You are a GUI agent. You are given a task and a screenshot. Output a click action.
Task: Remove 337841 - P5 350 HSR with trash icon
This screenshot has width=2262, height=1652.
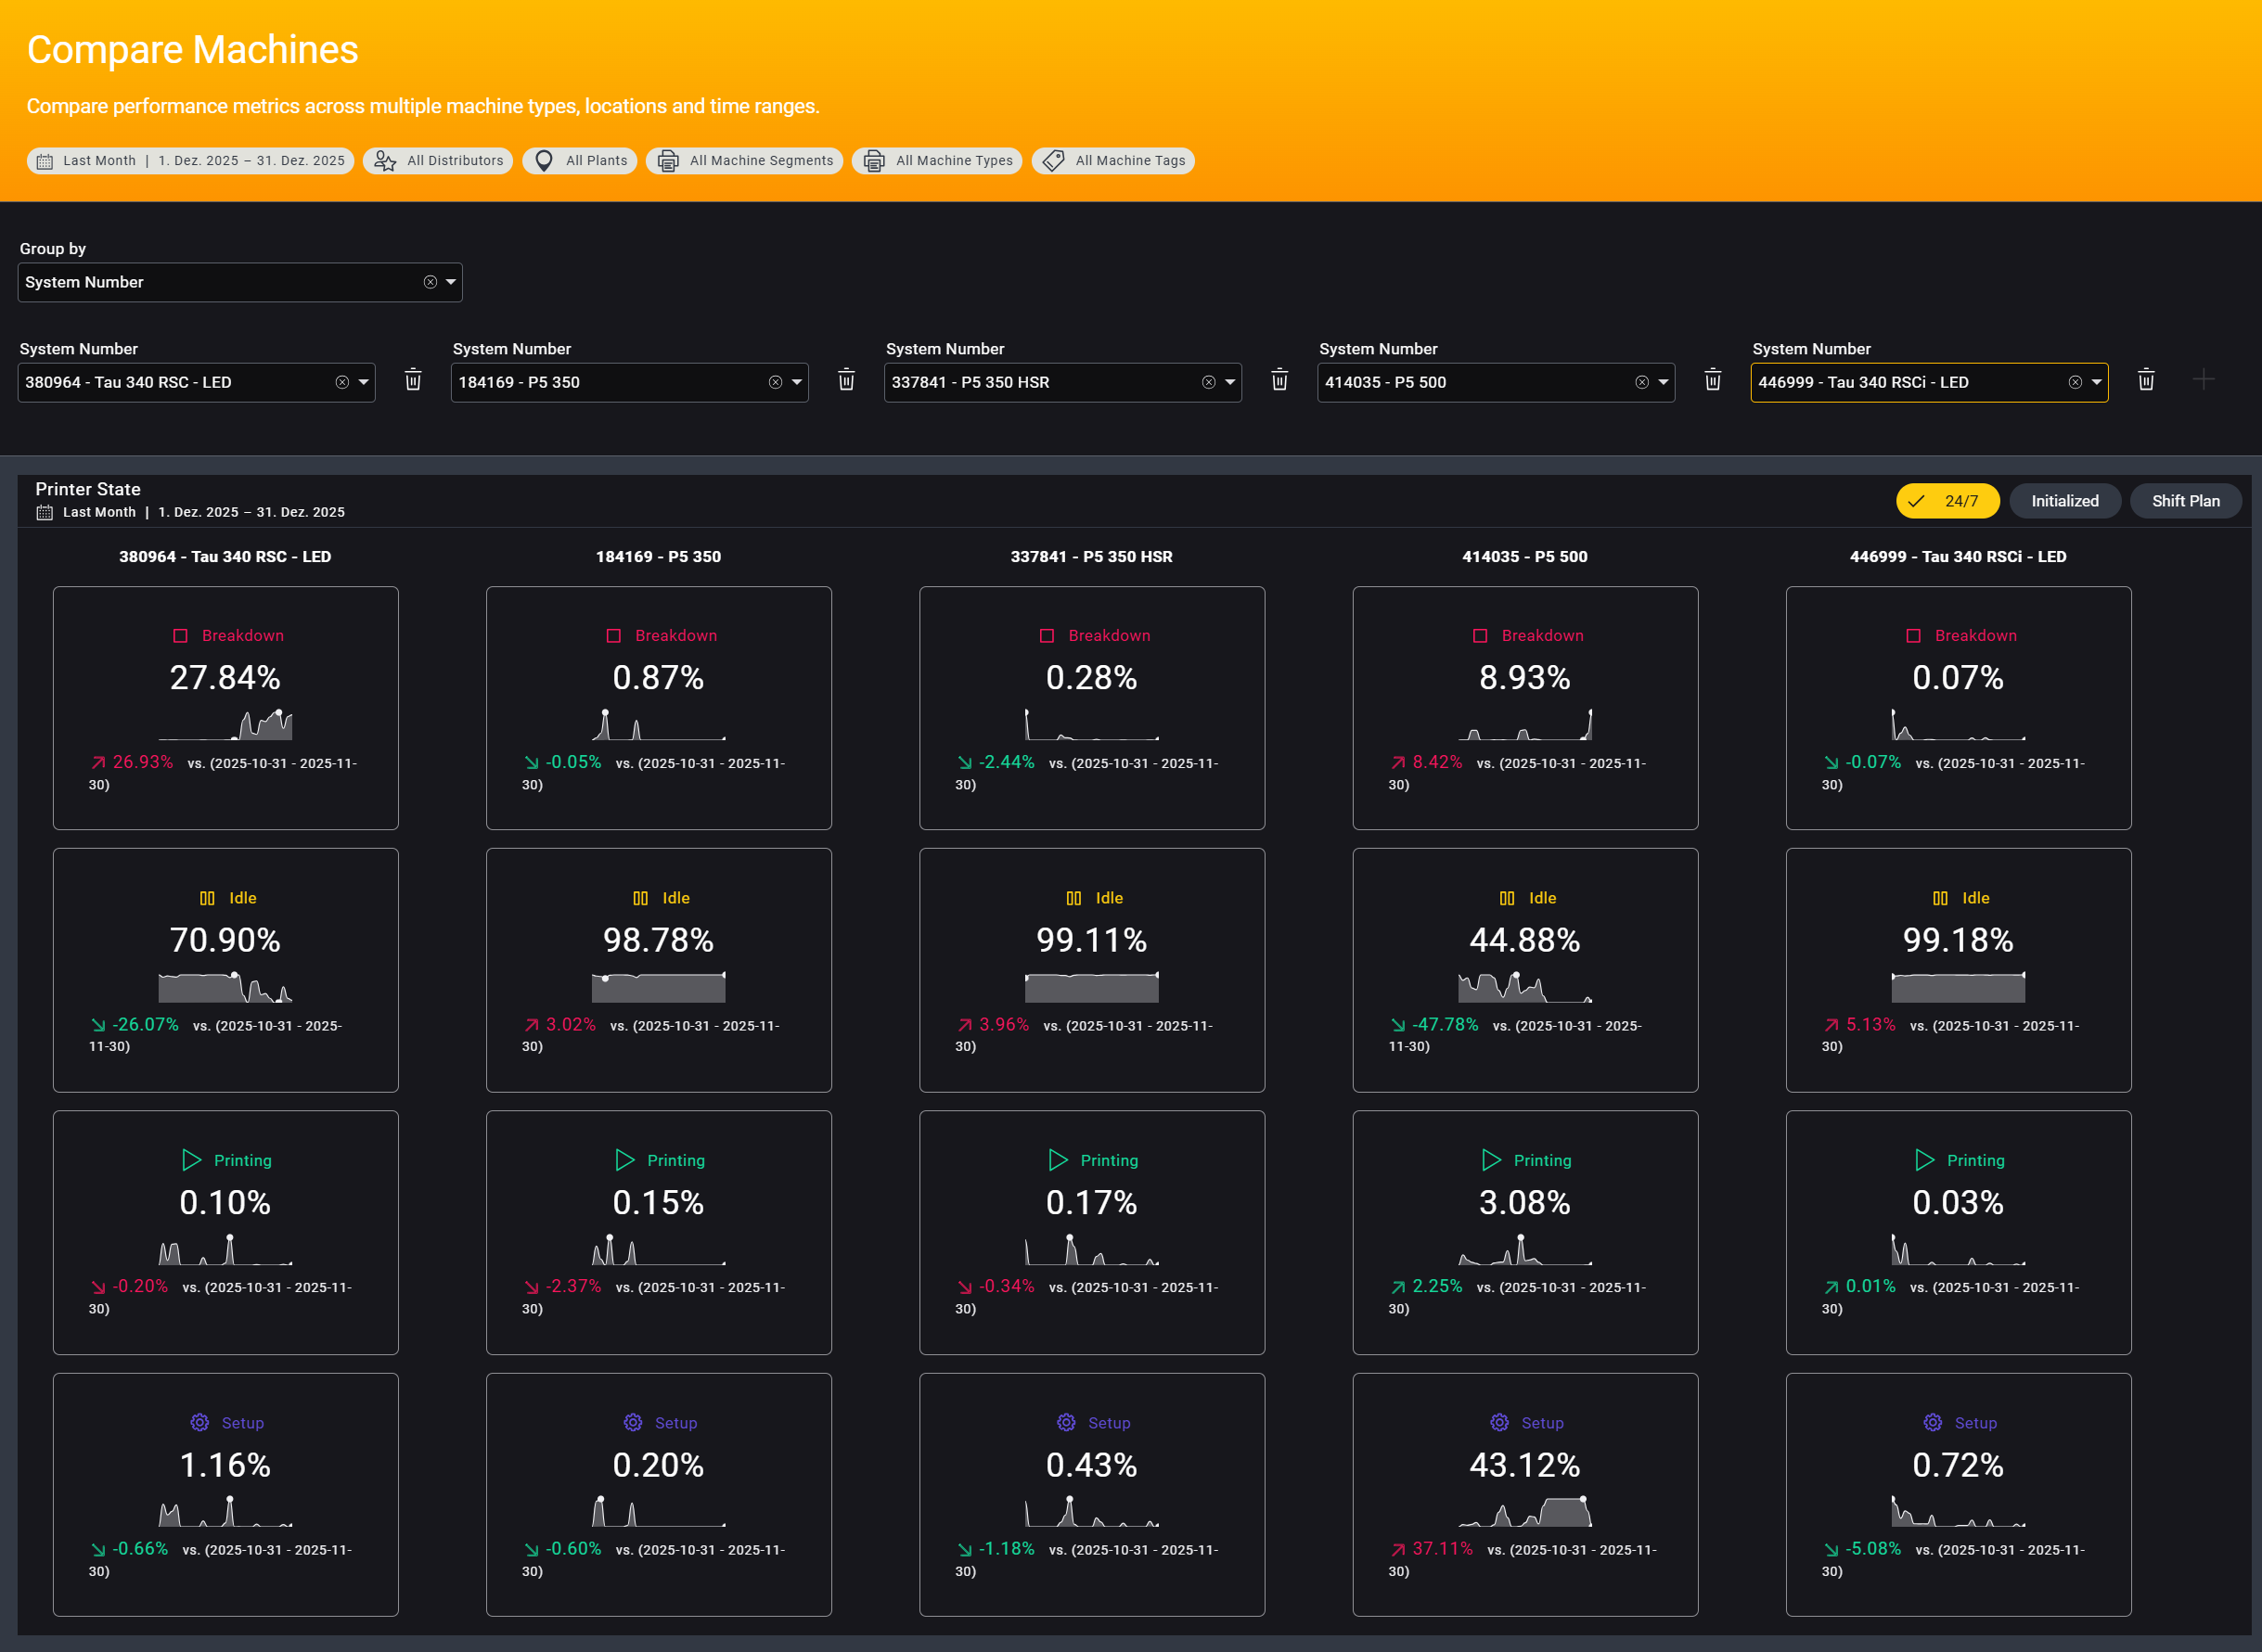coord(1279,380)
